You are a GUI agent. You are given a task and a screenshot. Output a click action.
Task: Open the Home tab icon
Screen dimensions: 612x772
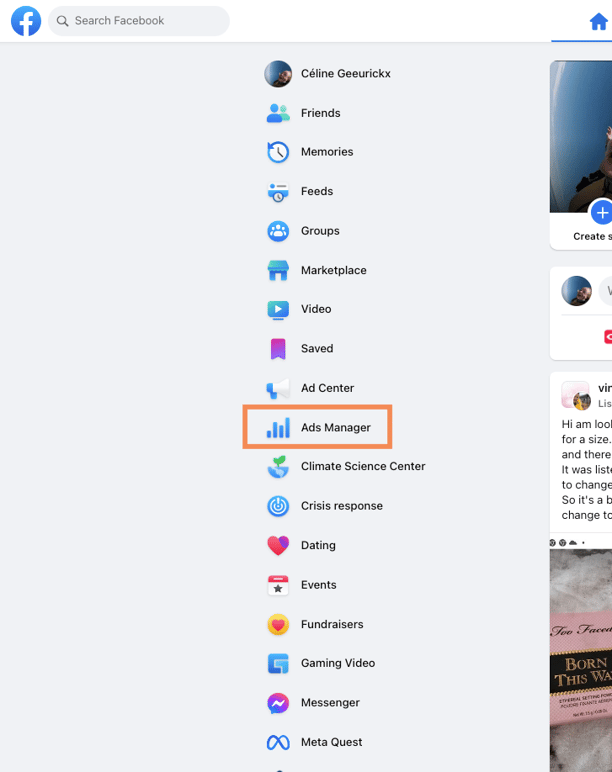(x=598, y=21)
